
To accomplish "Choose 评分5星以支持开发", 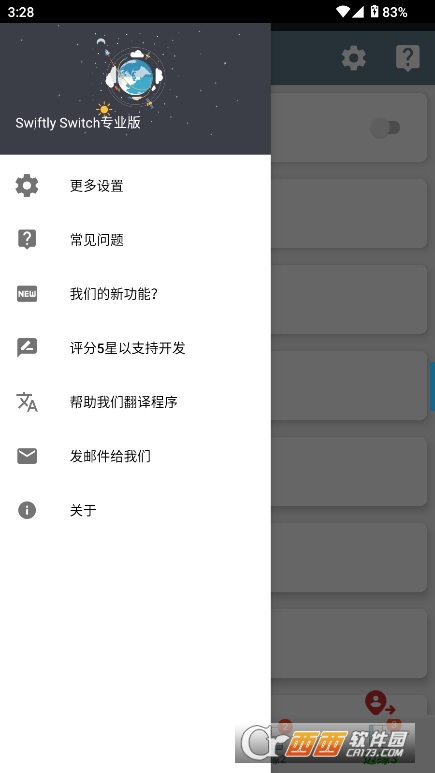I will (x=135, y=348).
